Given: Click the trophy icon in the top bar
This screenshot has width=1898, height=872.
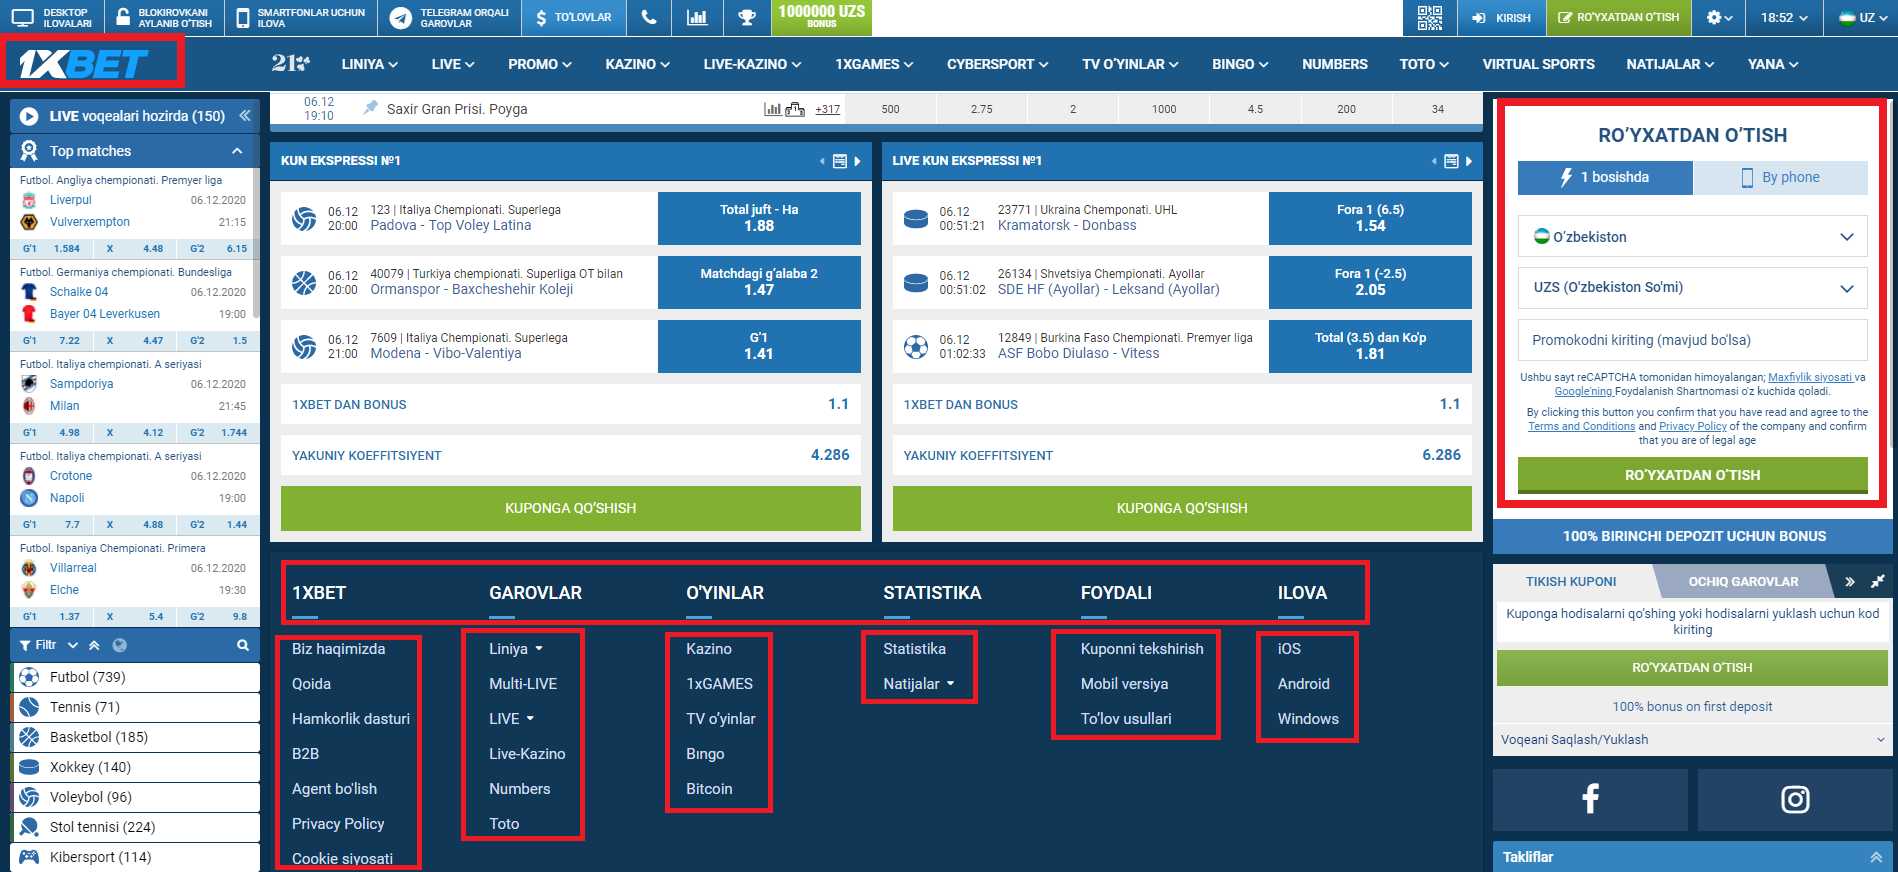Looking at the screenshot, I should (746, 17).
